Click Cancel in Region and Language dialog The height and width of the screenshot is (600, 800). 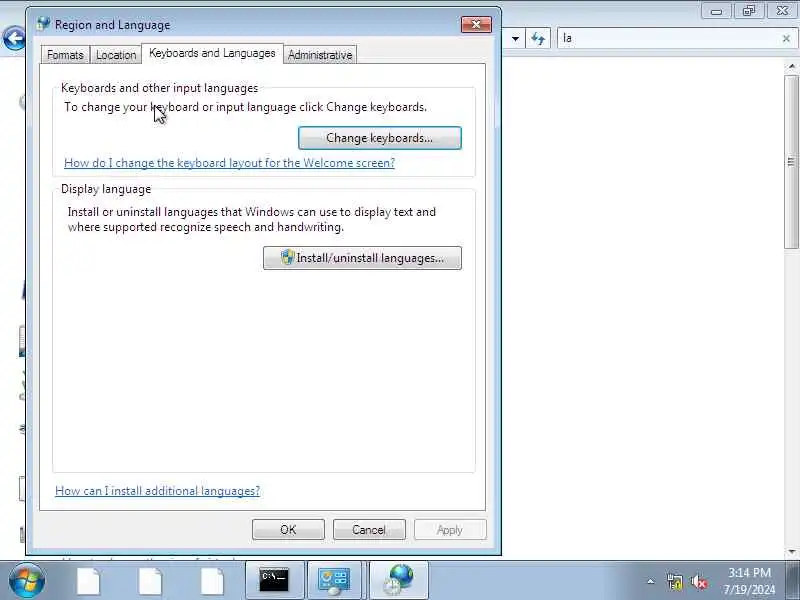coord(369,530)
